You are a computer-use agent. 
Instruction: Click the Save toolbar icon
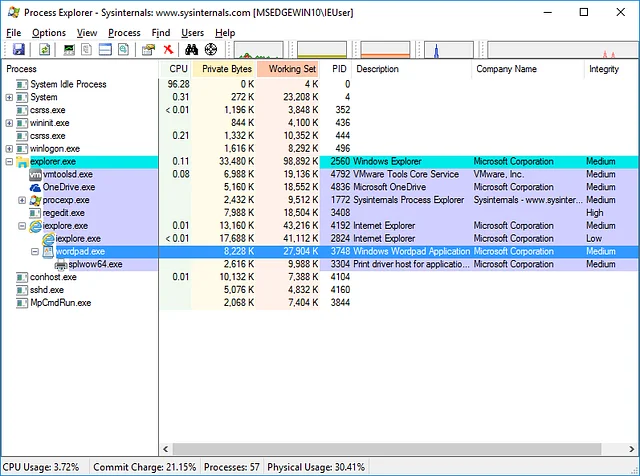(18, 50)
